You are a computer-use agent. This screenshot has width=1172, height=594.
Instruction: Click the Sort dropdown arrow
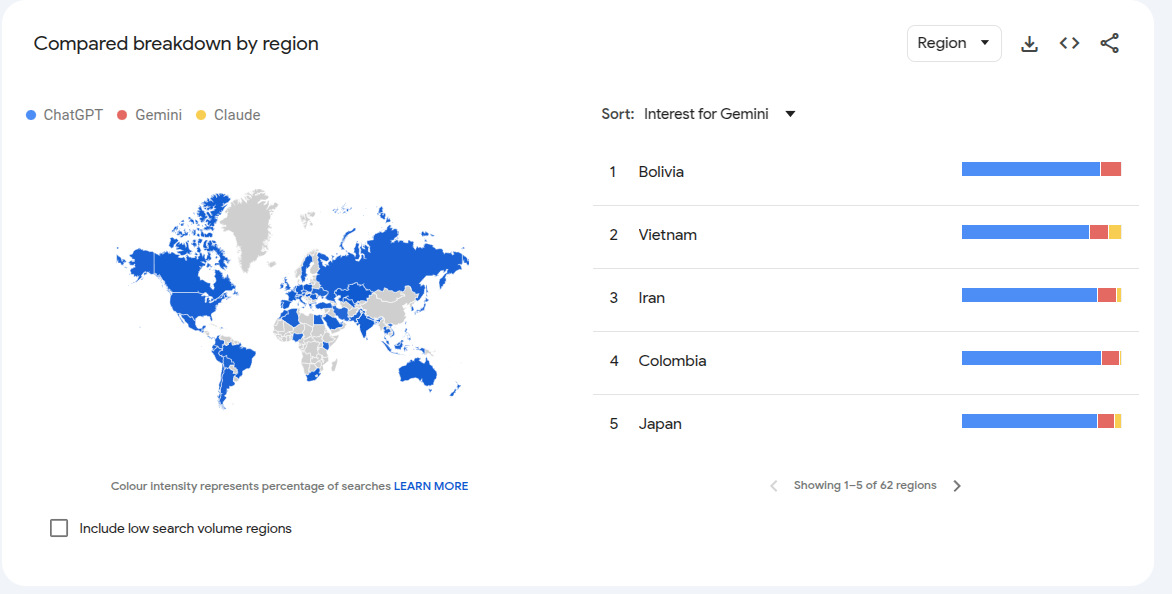(790, 114)
